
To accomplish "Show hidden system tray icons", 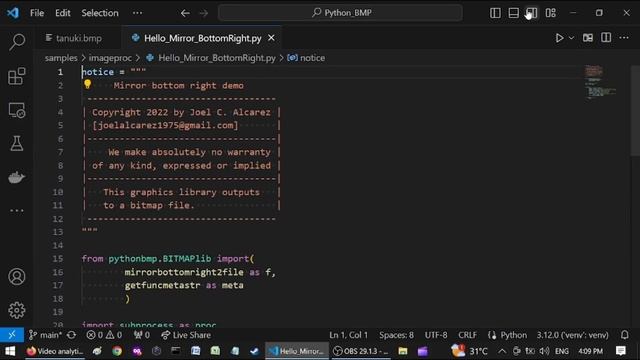I will [x=502, y=351].
